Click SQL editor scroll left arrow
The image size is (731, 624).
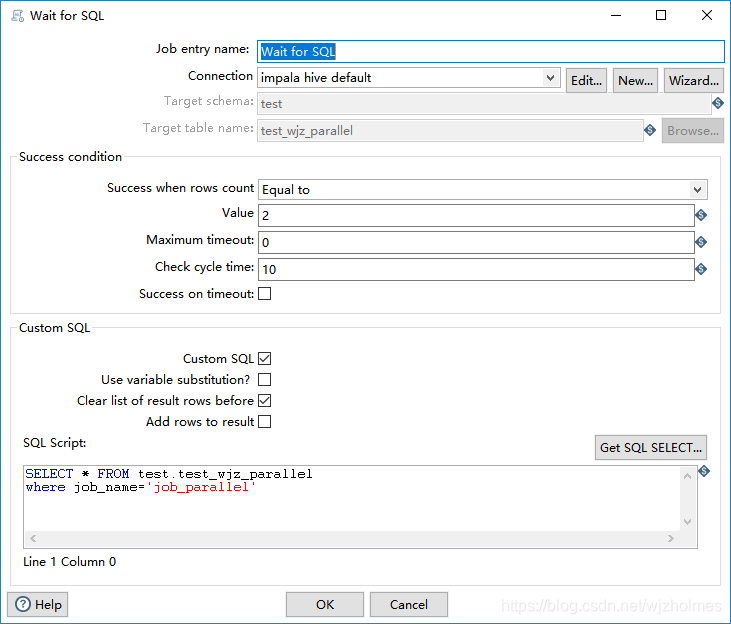33,538
